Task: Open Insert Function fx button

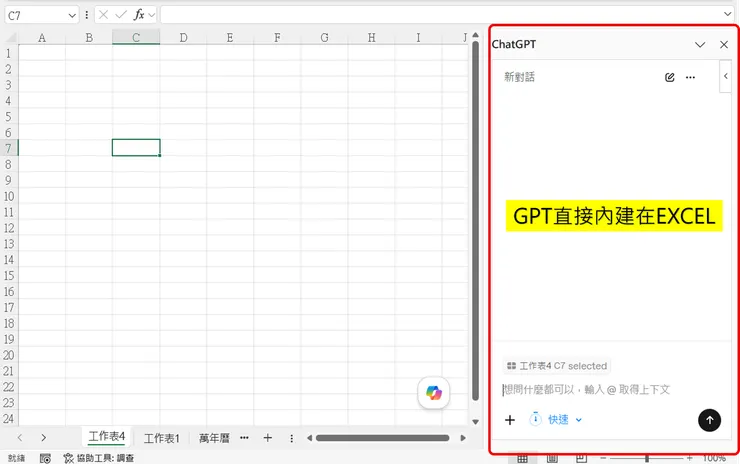Action: click(139, 15)
